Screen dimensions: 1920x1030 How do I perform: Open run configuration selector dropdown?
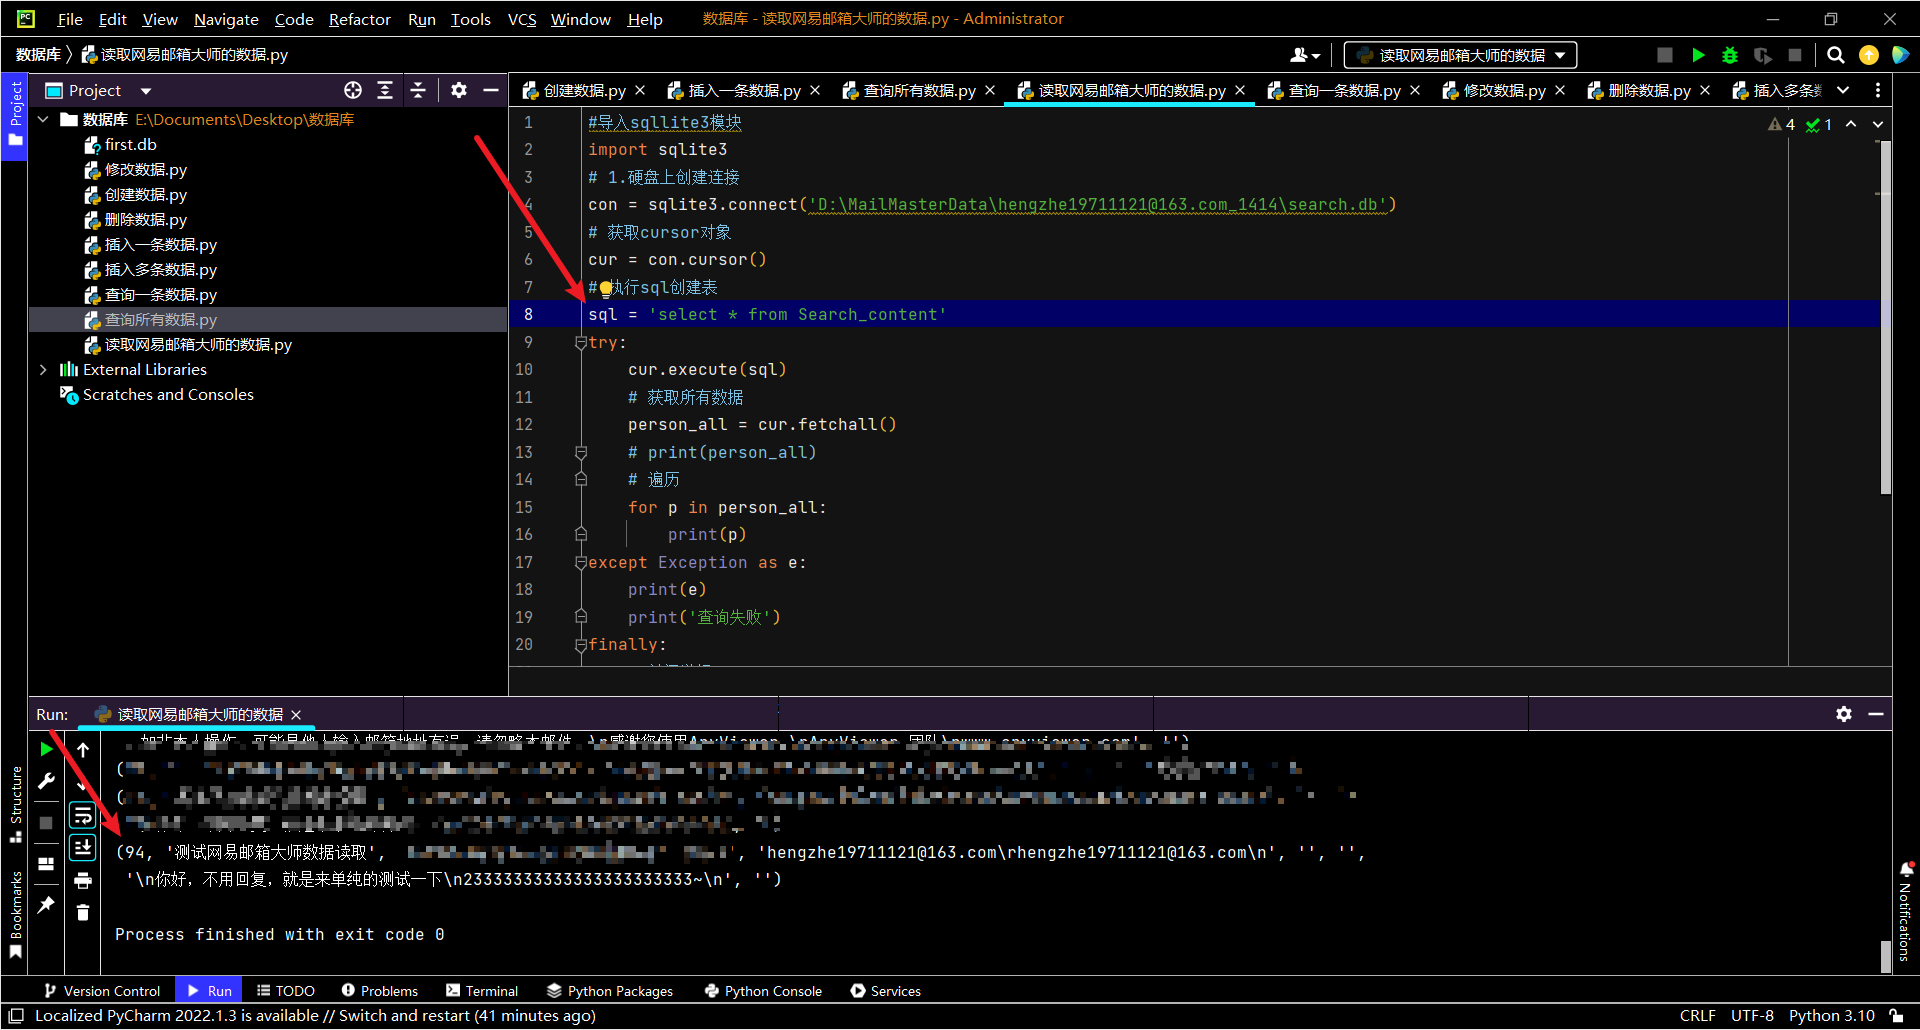click(1460, 55)
